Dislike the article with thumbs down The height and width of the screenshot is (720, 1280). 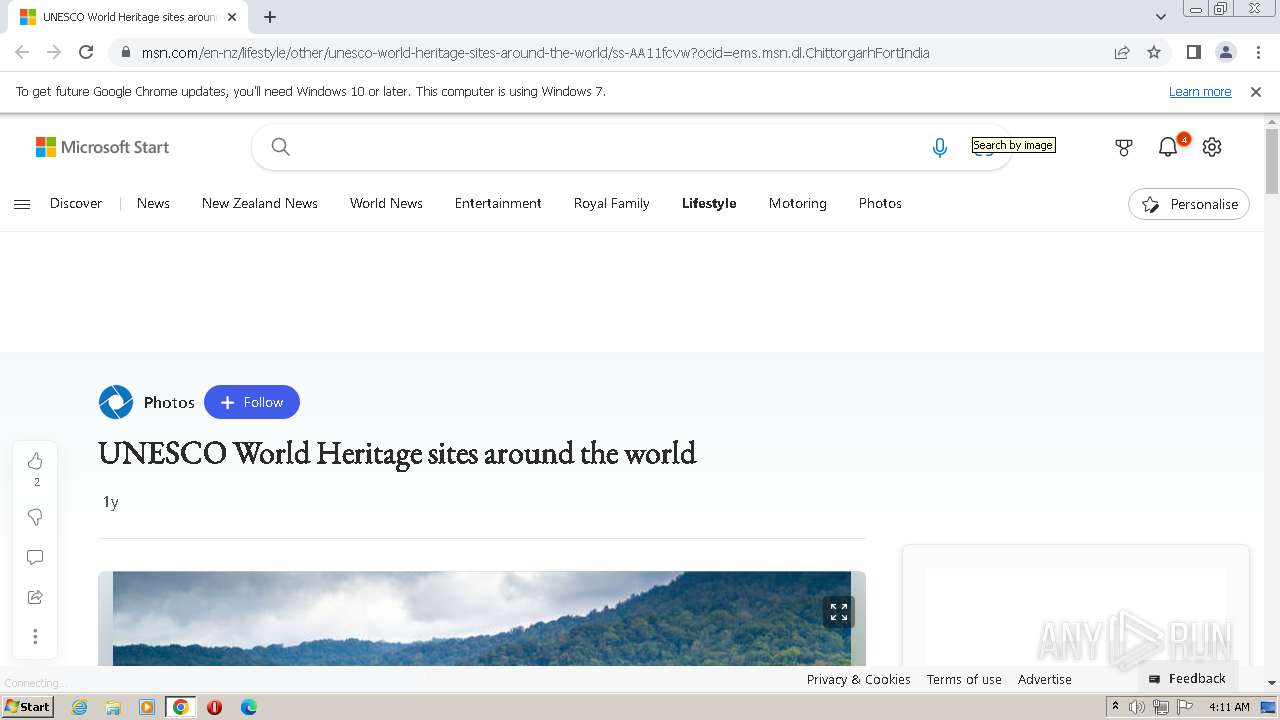[35, 517]
